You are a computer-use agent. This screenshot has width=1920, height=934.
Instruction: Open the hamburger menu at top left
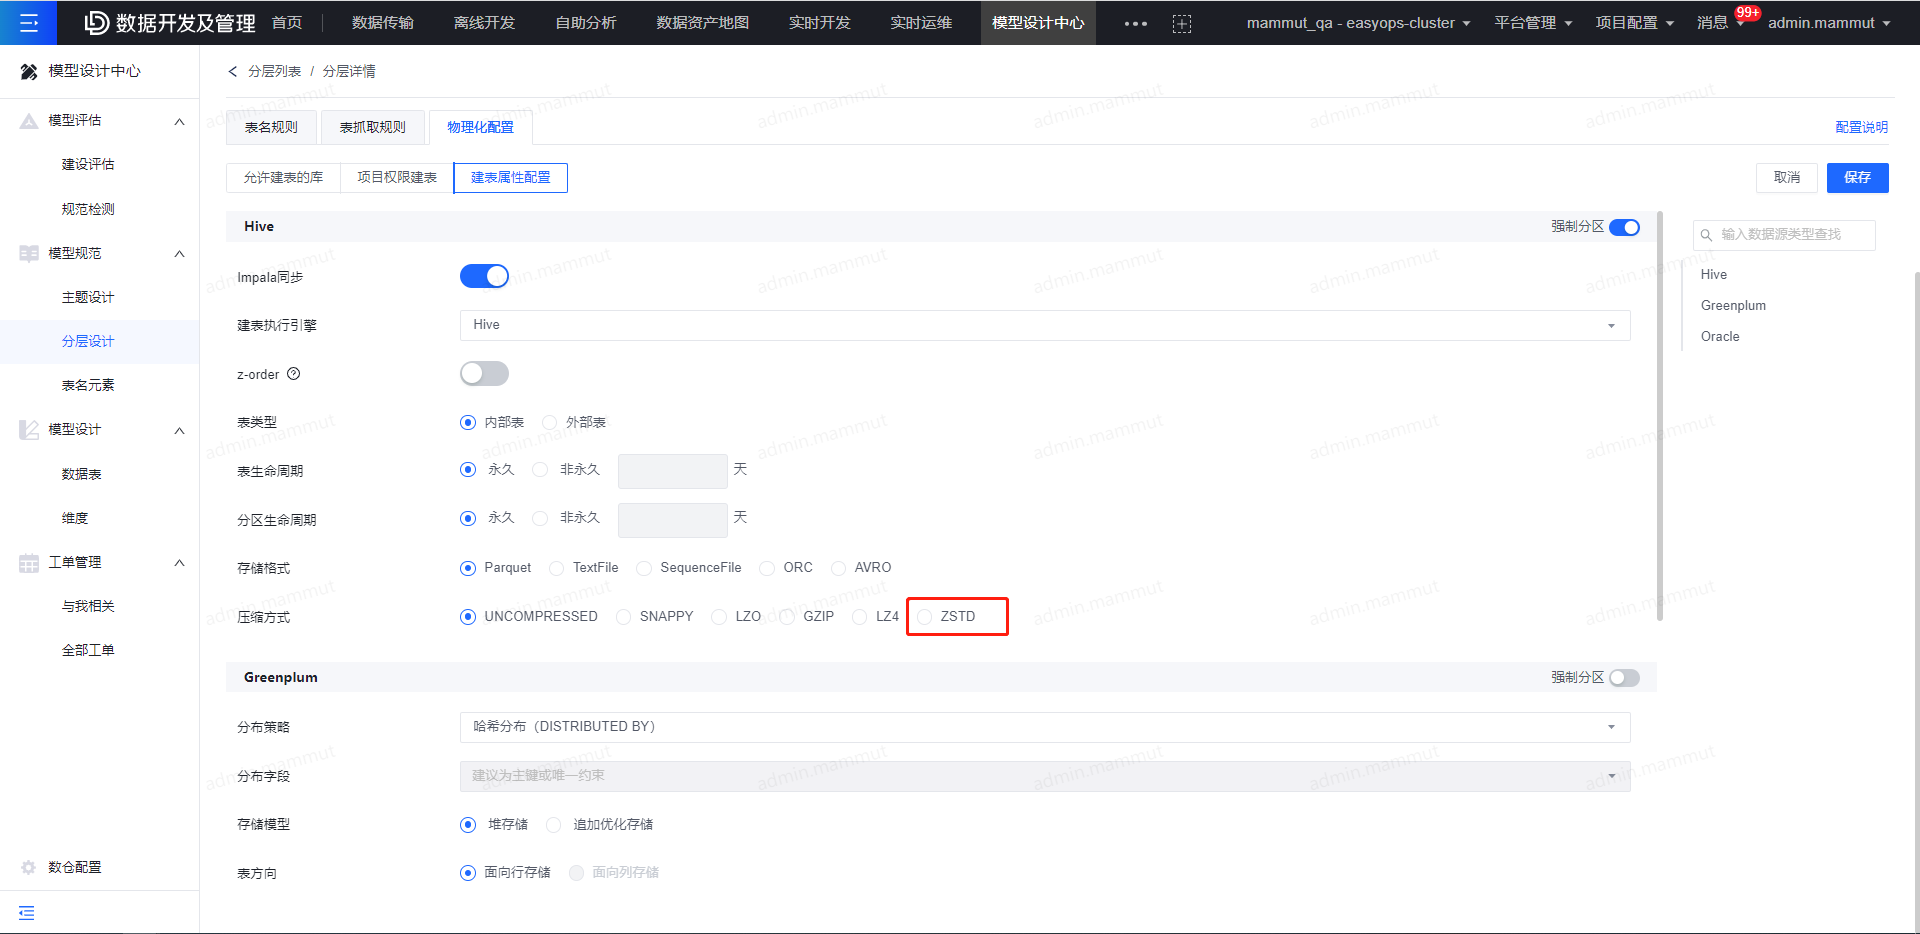click(28, 22)
